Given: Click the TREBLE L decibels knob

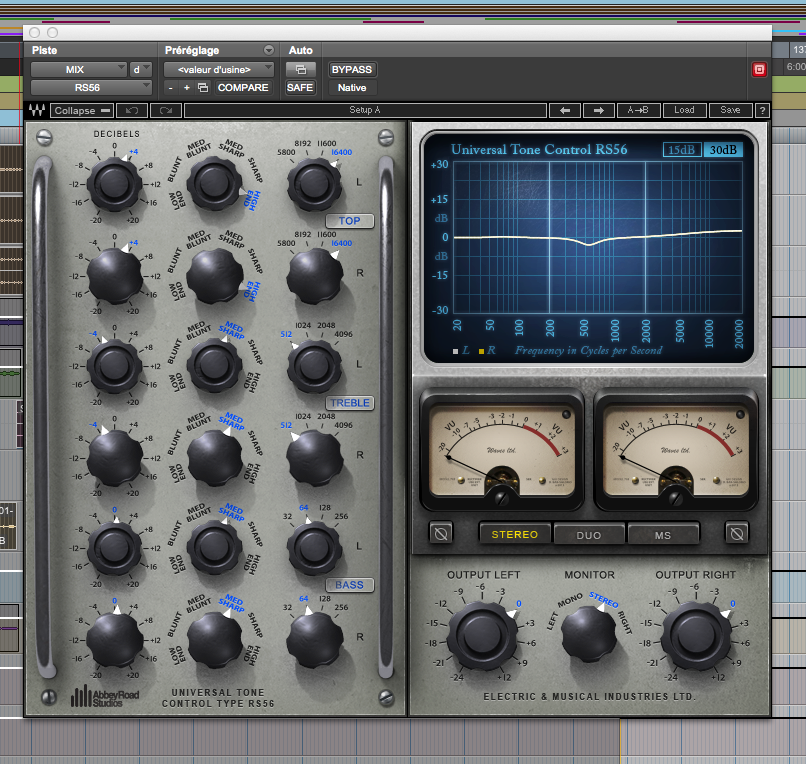Looking at the screenshot, I should tap(115, 366).
